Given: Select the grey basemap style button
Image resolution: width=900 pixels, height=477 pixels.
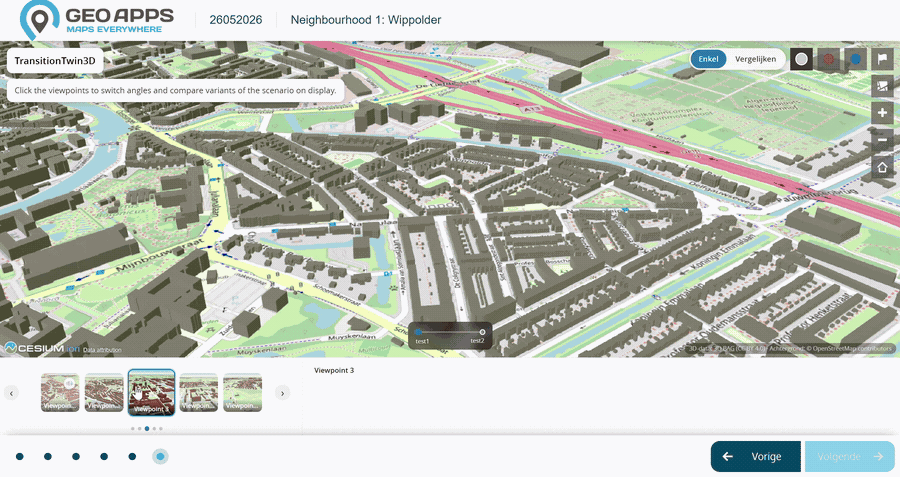Looking at the screenshot, I should coord(801,59).
